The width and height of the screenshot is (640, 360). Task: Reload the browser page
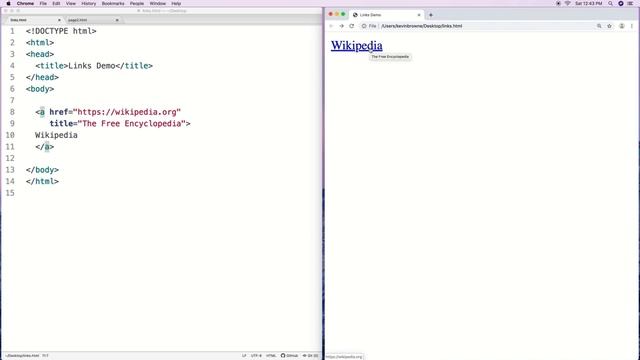tap(352, 26)
